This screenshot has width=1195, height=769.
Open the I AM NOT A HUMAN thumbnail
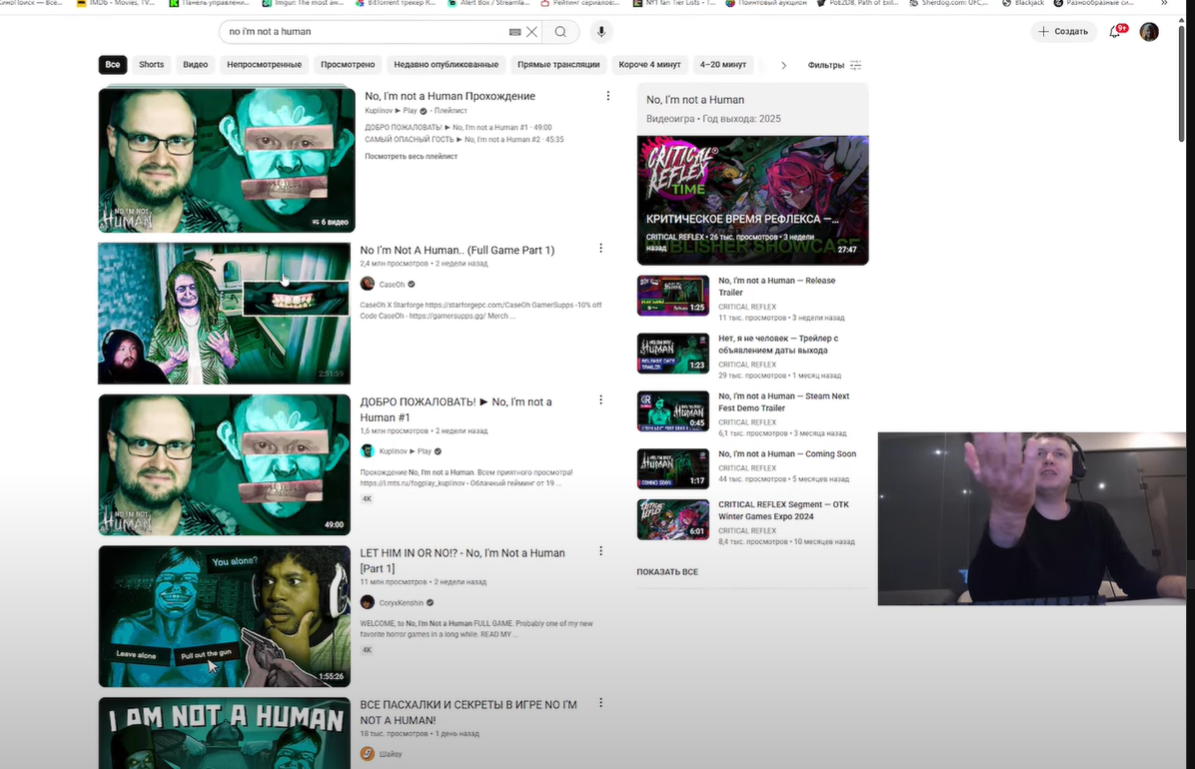[x=224, y=733]
